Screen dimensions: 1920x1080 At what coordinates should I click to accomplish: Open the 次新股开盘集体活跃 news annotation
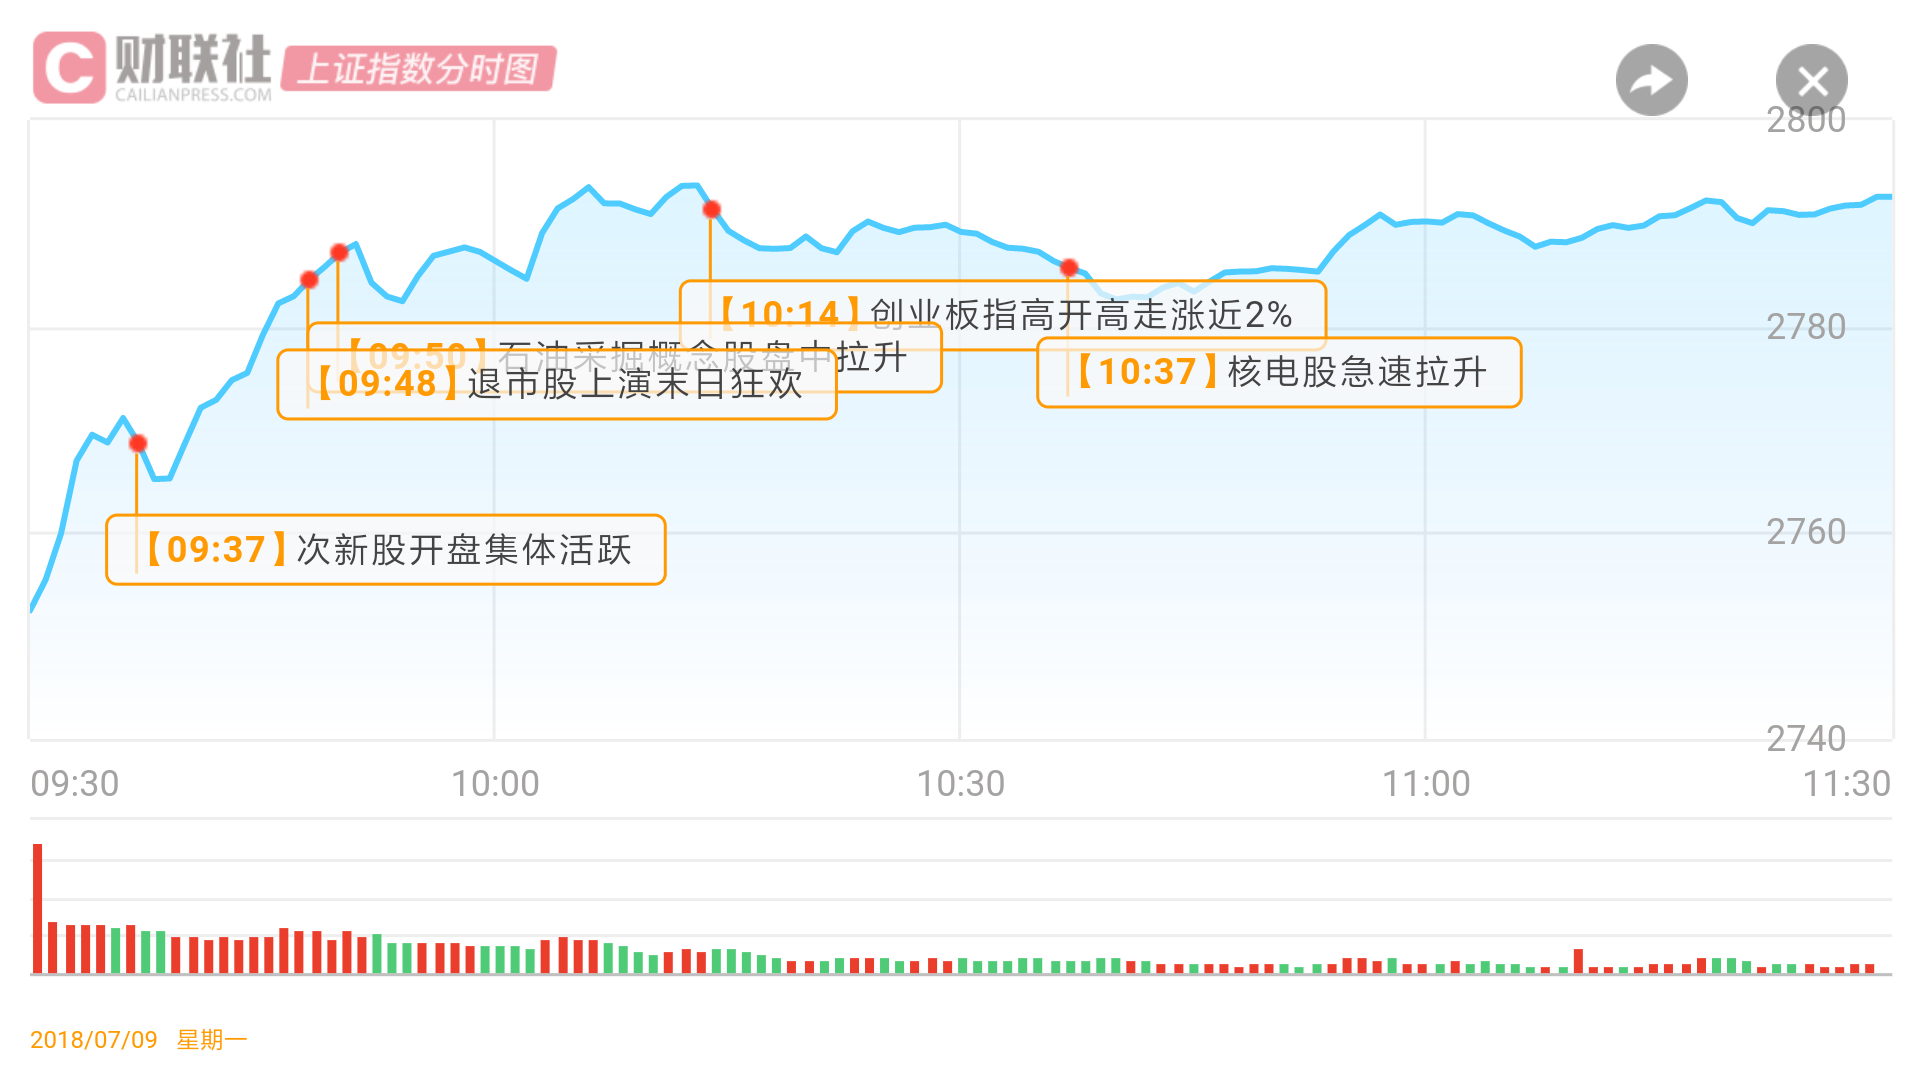click(386, 549)
